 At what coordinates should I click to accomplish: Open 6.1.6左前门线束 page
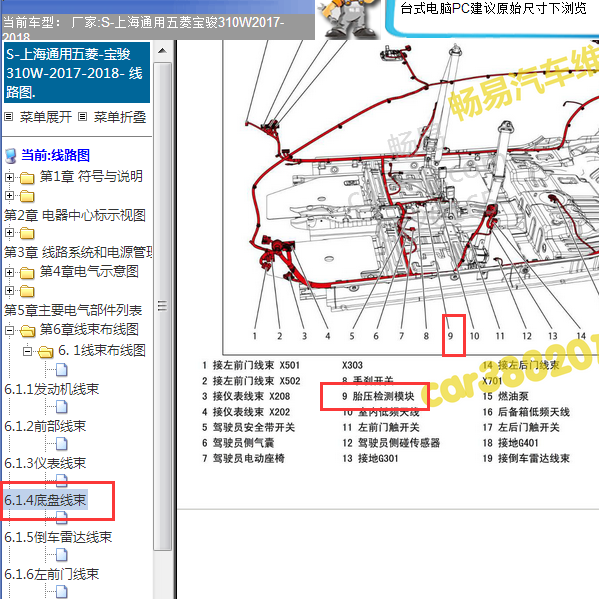point(52,574)
